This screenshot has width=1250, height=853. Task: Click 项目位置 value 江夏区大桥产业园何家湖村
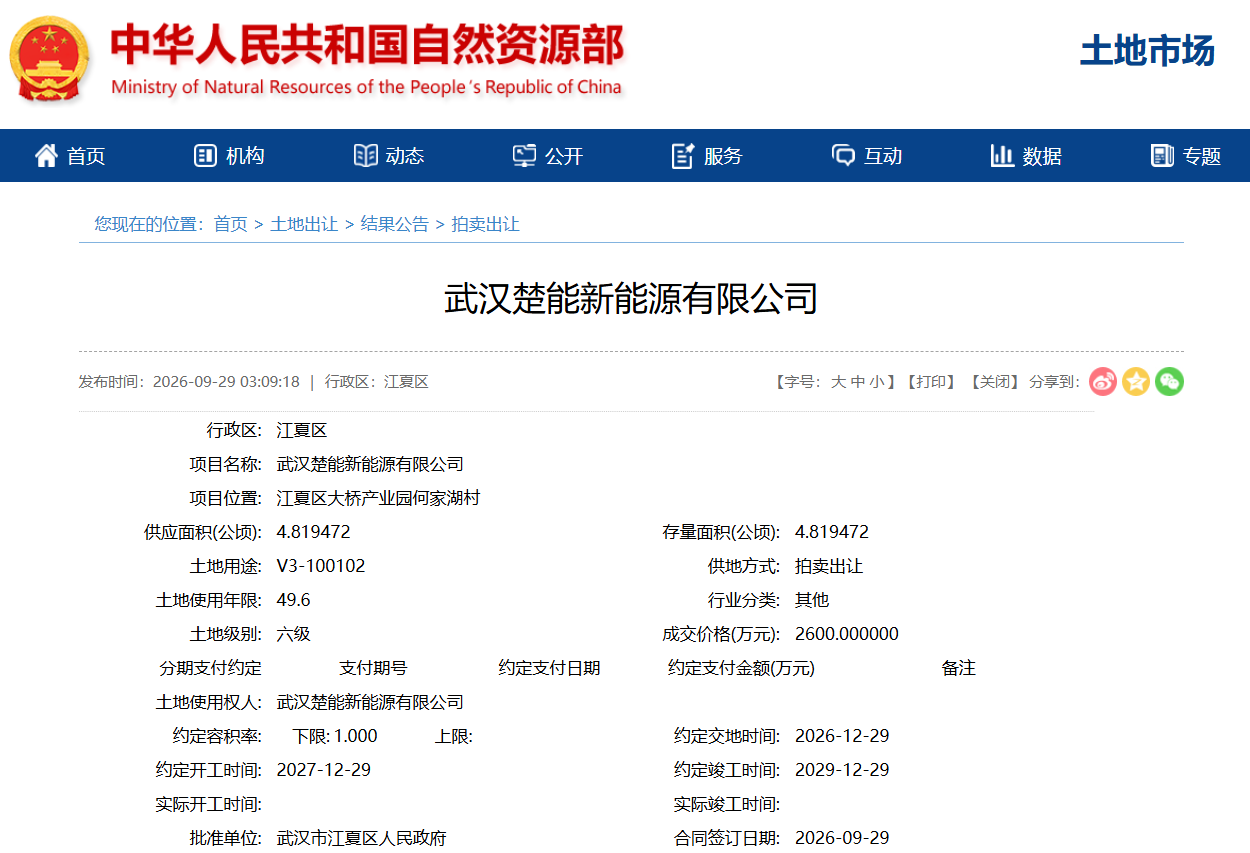[378, 498]
